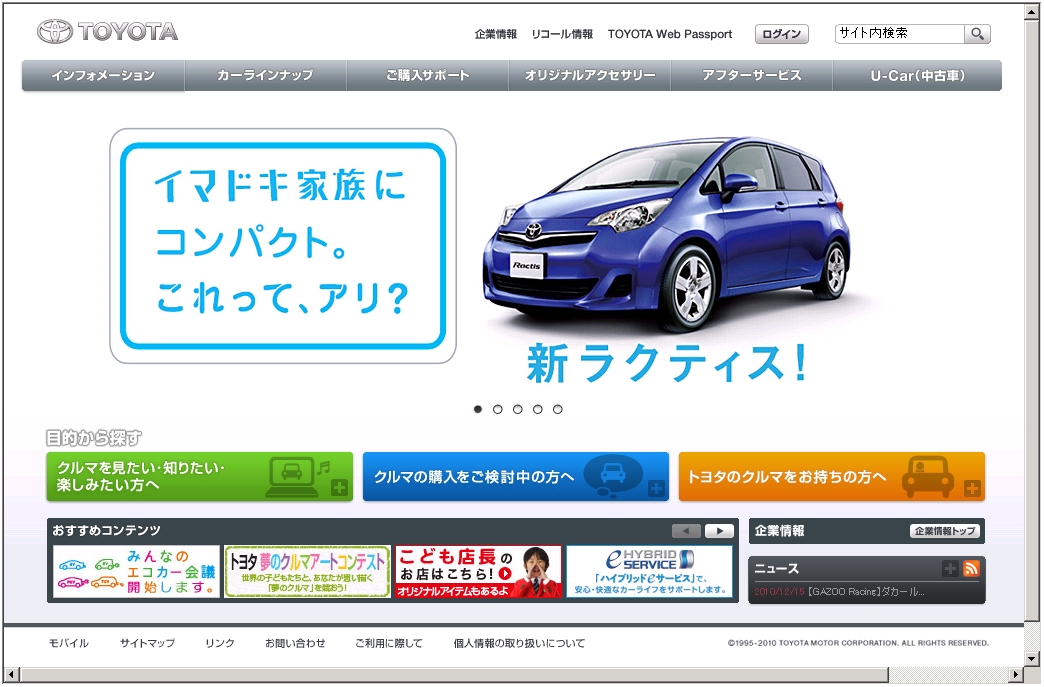Open the U-Car(中古車) navigation tab
Screen dimensions: 1044x687
click(917, 76)
